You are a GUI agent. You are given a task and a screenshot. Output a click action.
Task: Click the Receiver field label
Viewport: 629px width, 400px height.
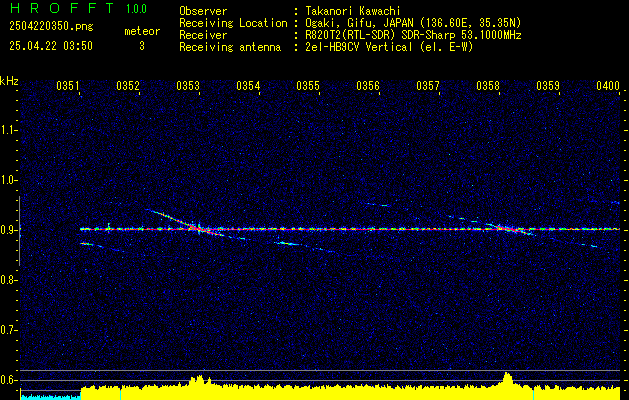pos(203,35)
